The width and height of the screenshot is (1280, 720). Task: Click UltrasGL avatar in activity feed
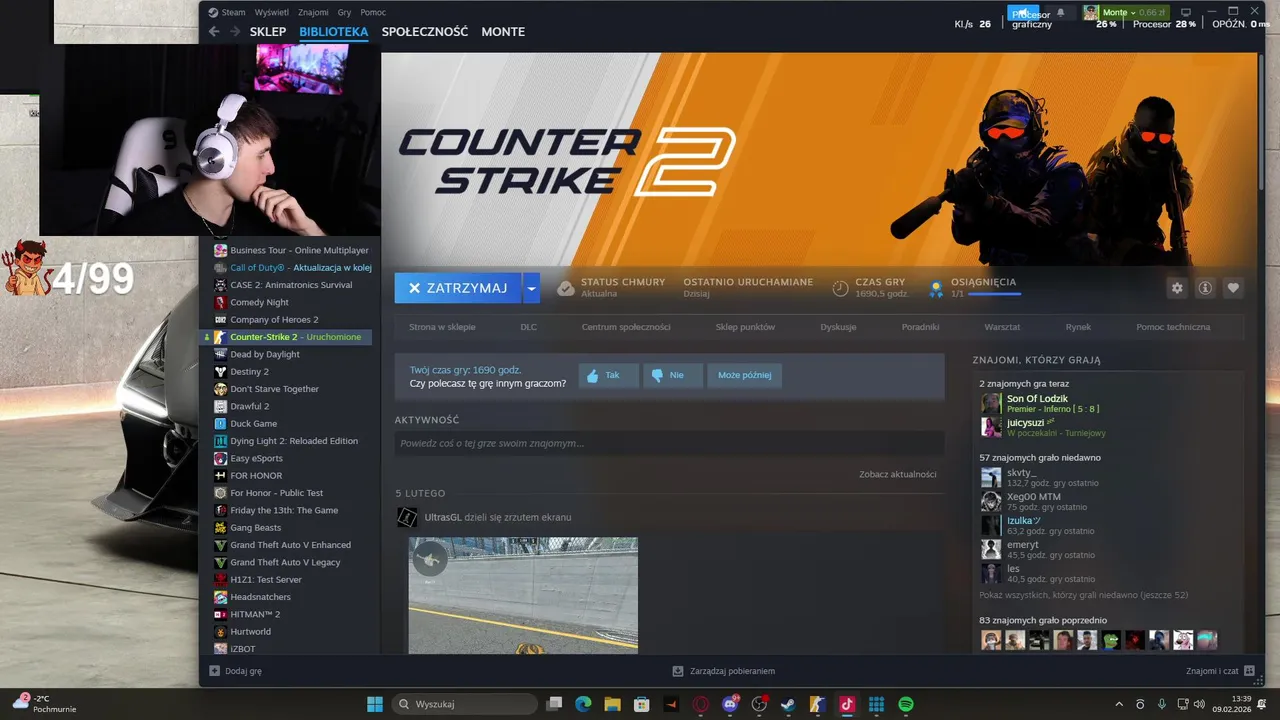[x=407, y=517]
